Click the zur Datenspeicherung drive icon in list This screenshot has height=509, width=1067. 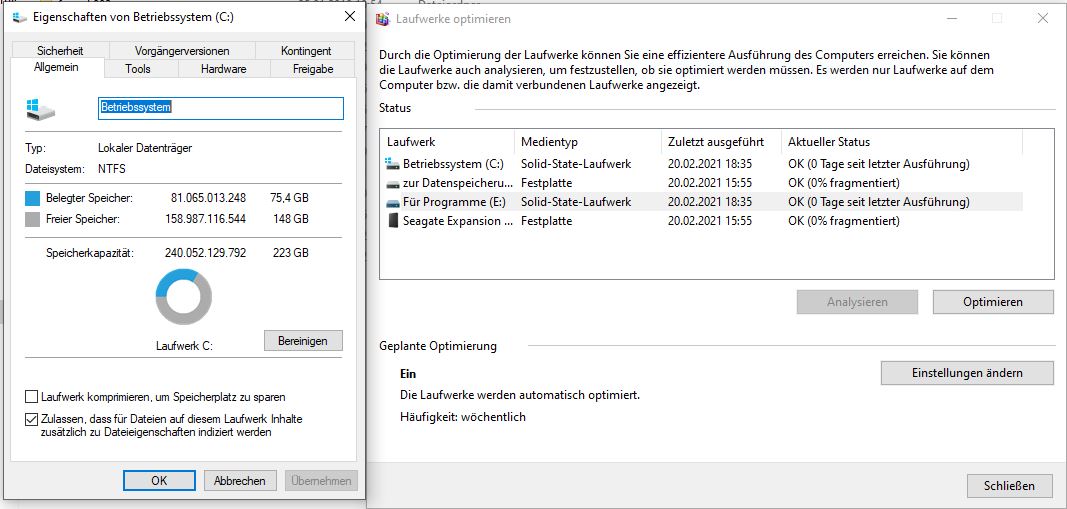393,183
